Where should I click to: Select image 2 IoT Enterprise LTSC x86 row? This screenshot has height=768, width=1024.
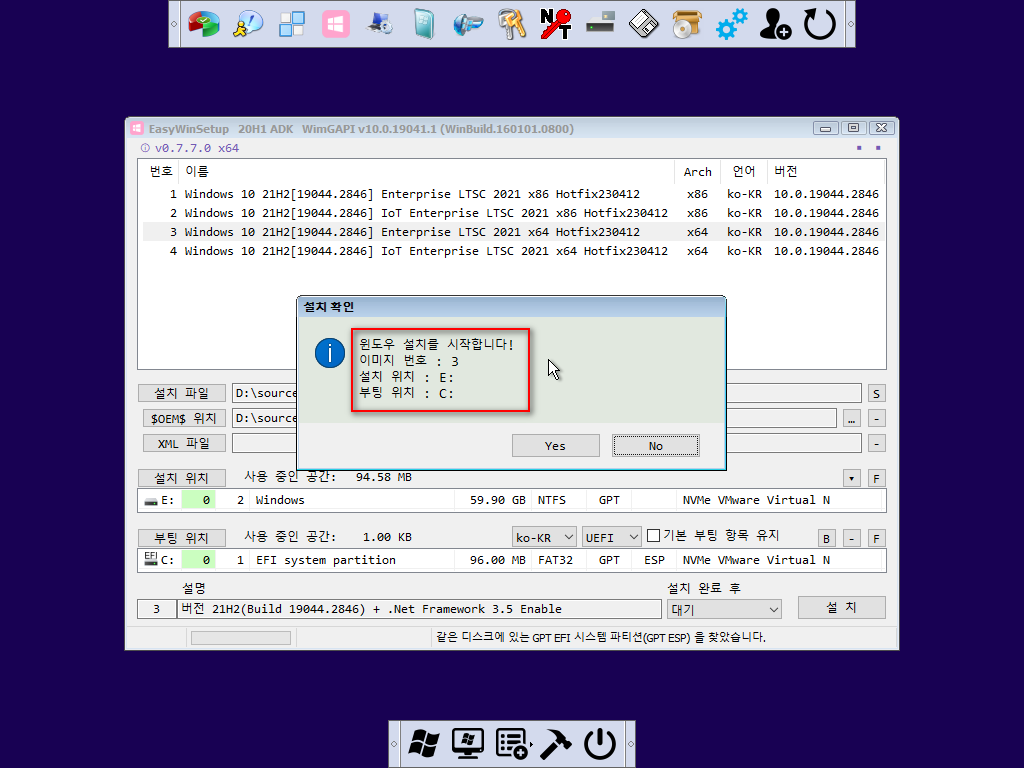(512, 213)
